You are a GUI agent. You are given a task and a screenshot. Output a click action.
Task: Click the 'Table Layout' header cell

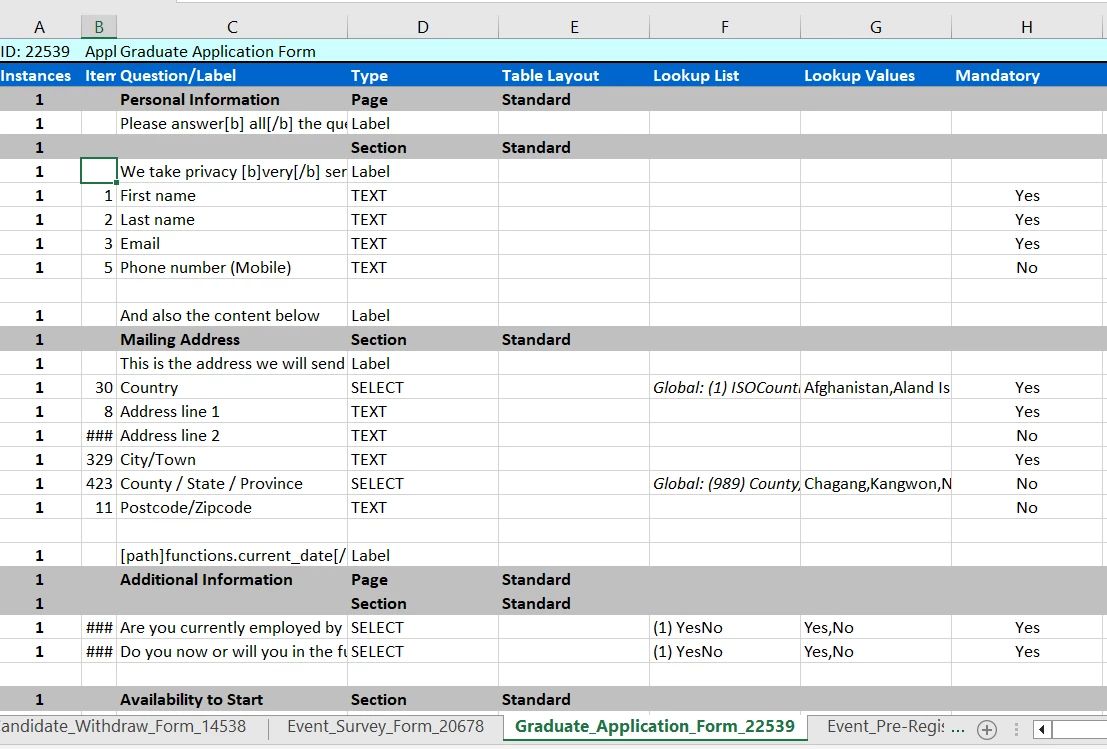(x=574, y=76)
